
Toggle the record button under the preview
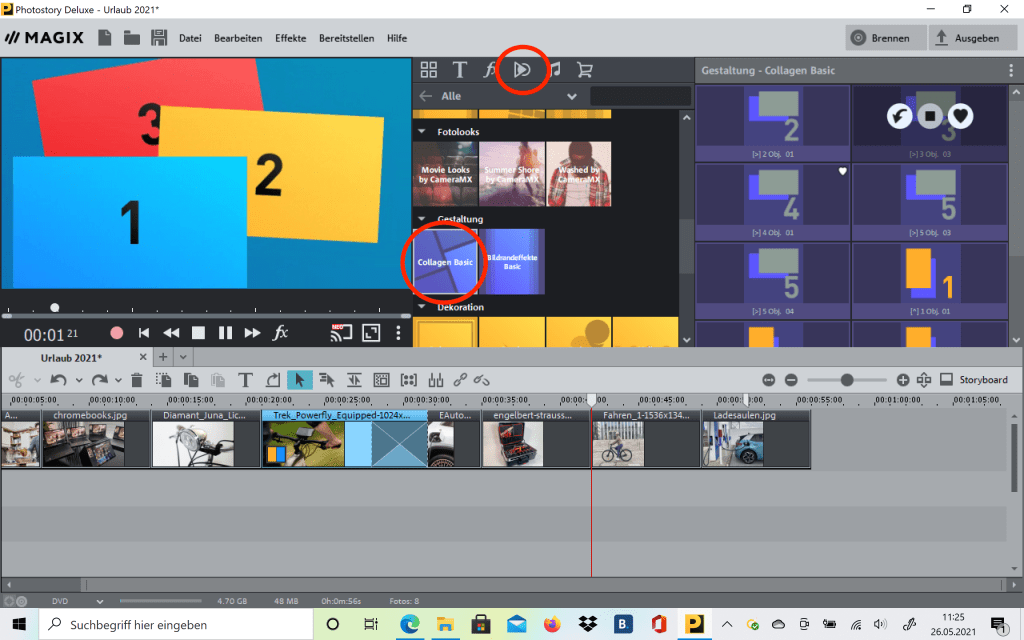click(x=117, y=333)
